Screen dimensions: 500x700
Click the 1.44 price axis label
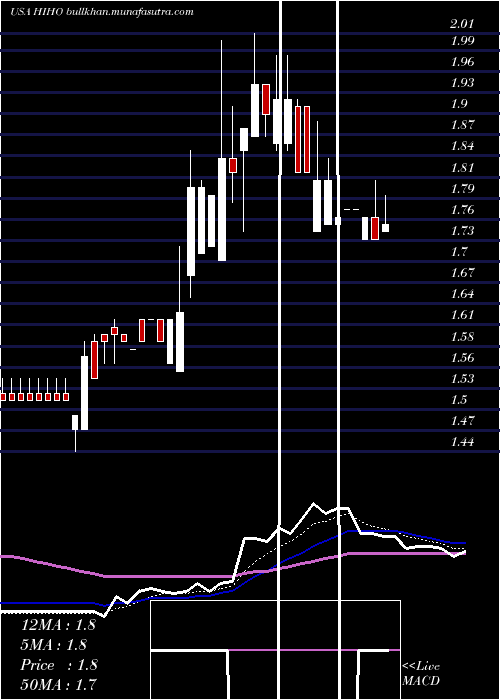pyautogui.click(x=462, y=442)
